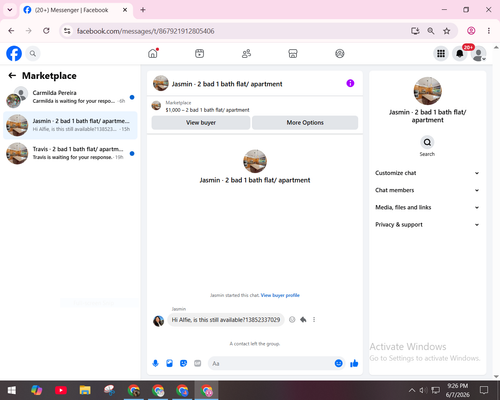Click the back arrow beside Marketplace
This screenshot has width=500, height=400.
[12, 76]
